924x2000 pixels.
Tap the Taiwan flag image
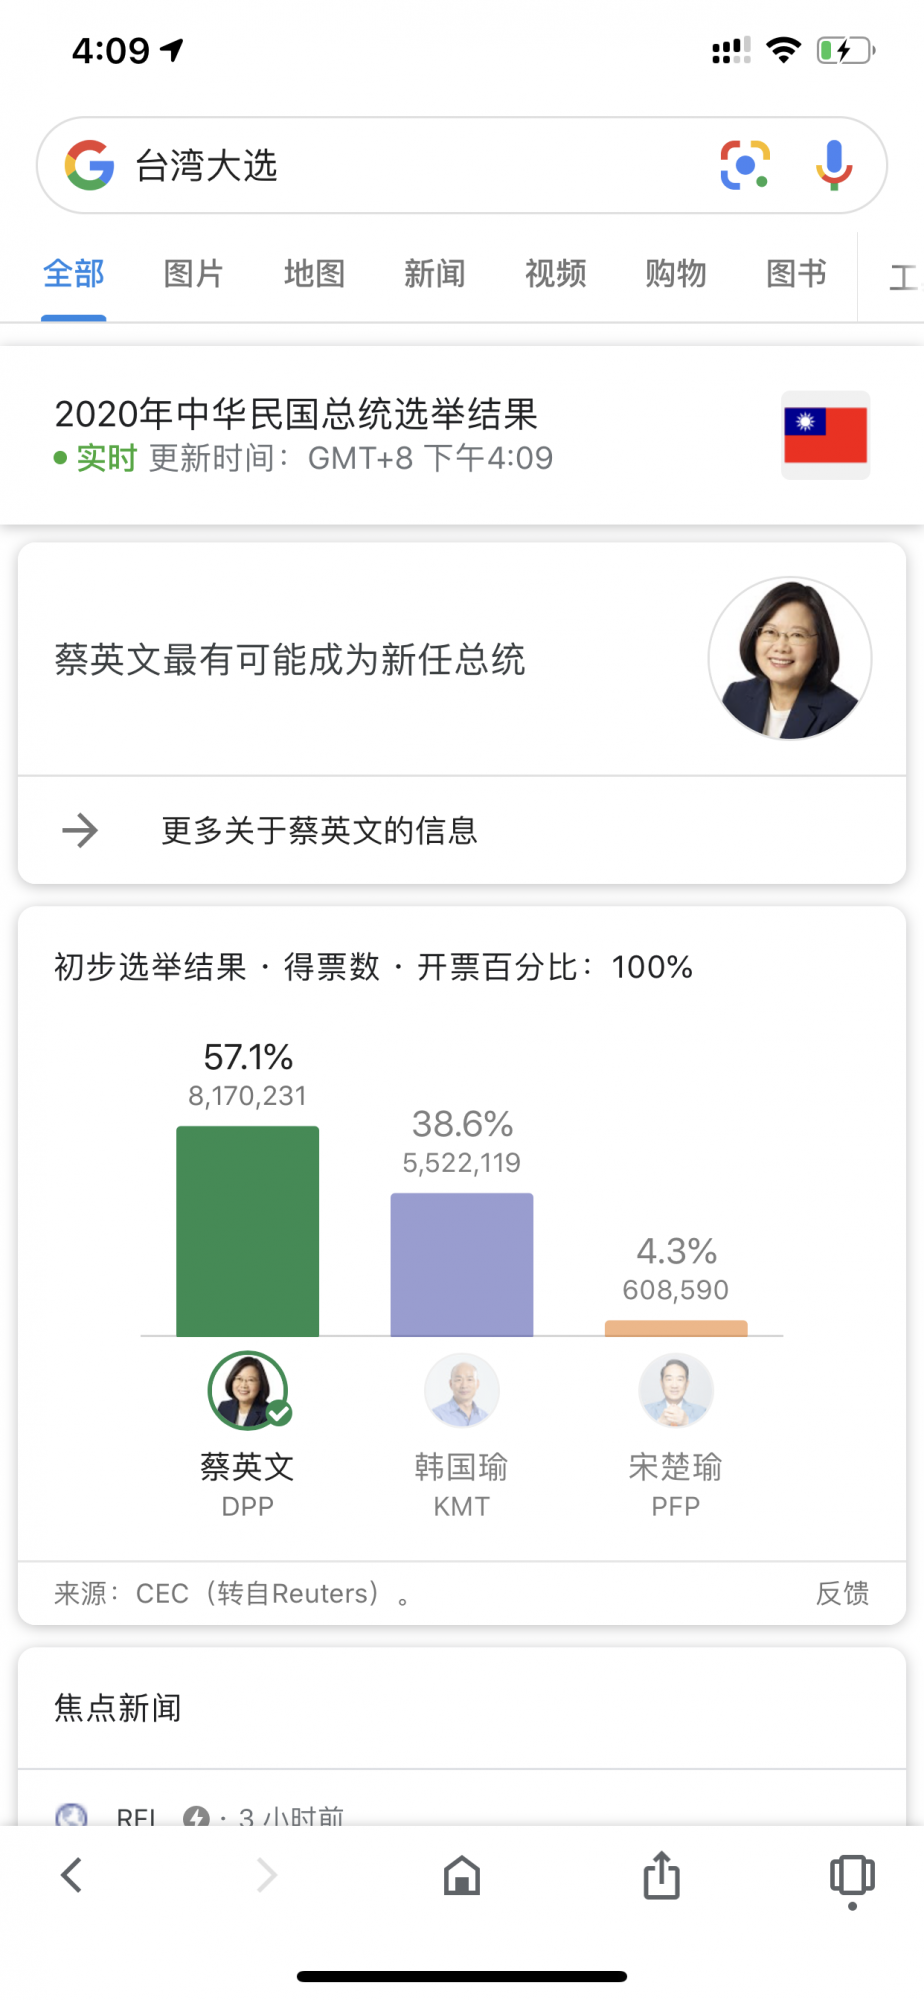point(825,435)
